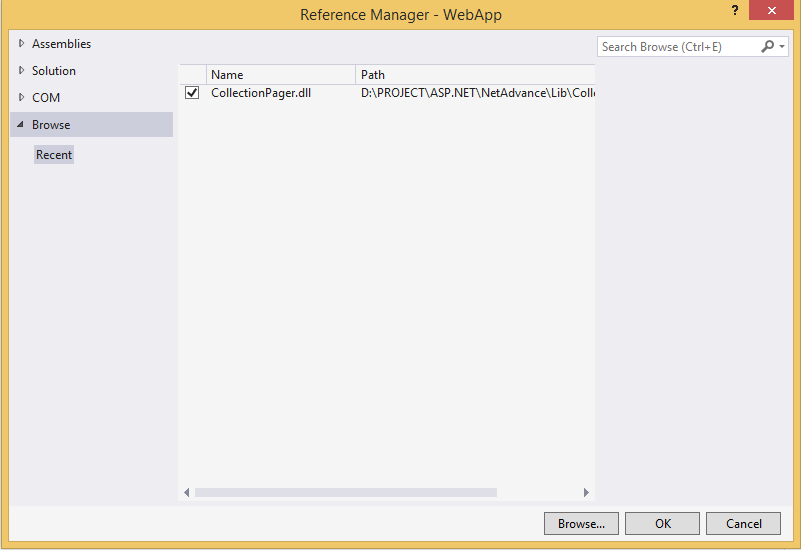Select the Browse category
Viewport: 801px width, 550px height.
(91, 125)
